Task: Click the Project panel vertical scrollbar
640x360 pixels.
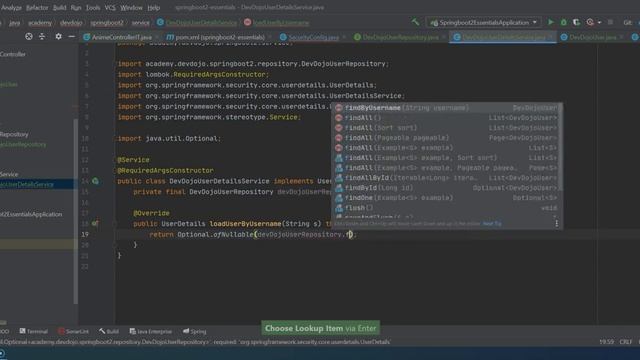Action: 75,211
